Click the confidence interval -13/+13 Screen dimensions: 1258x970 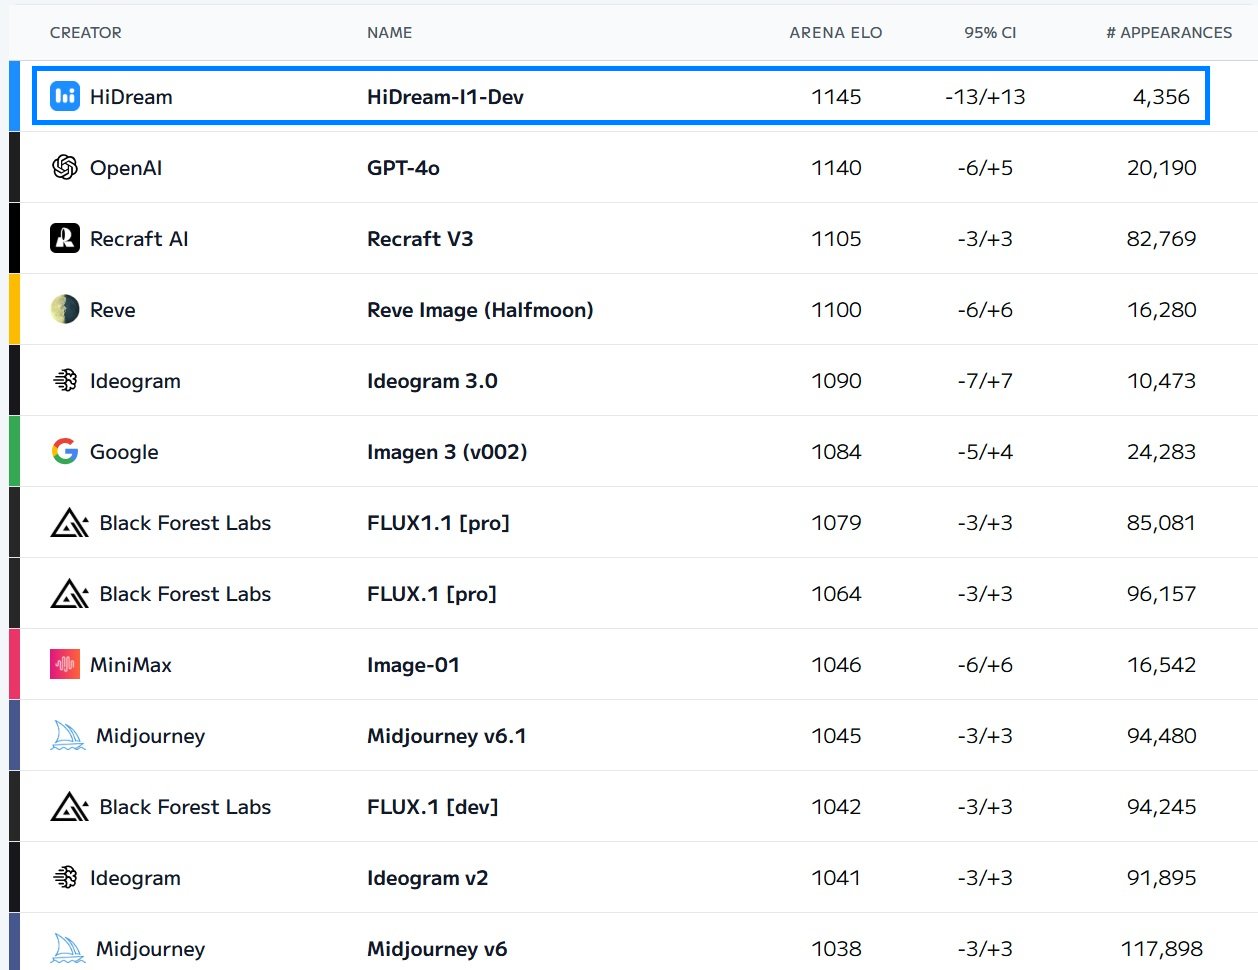[x=985, y=97]
